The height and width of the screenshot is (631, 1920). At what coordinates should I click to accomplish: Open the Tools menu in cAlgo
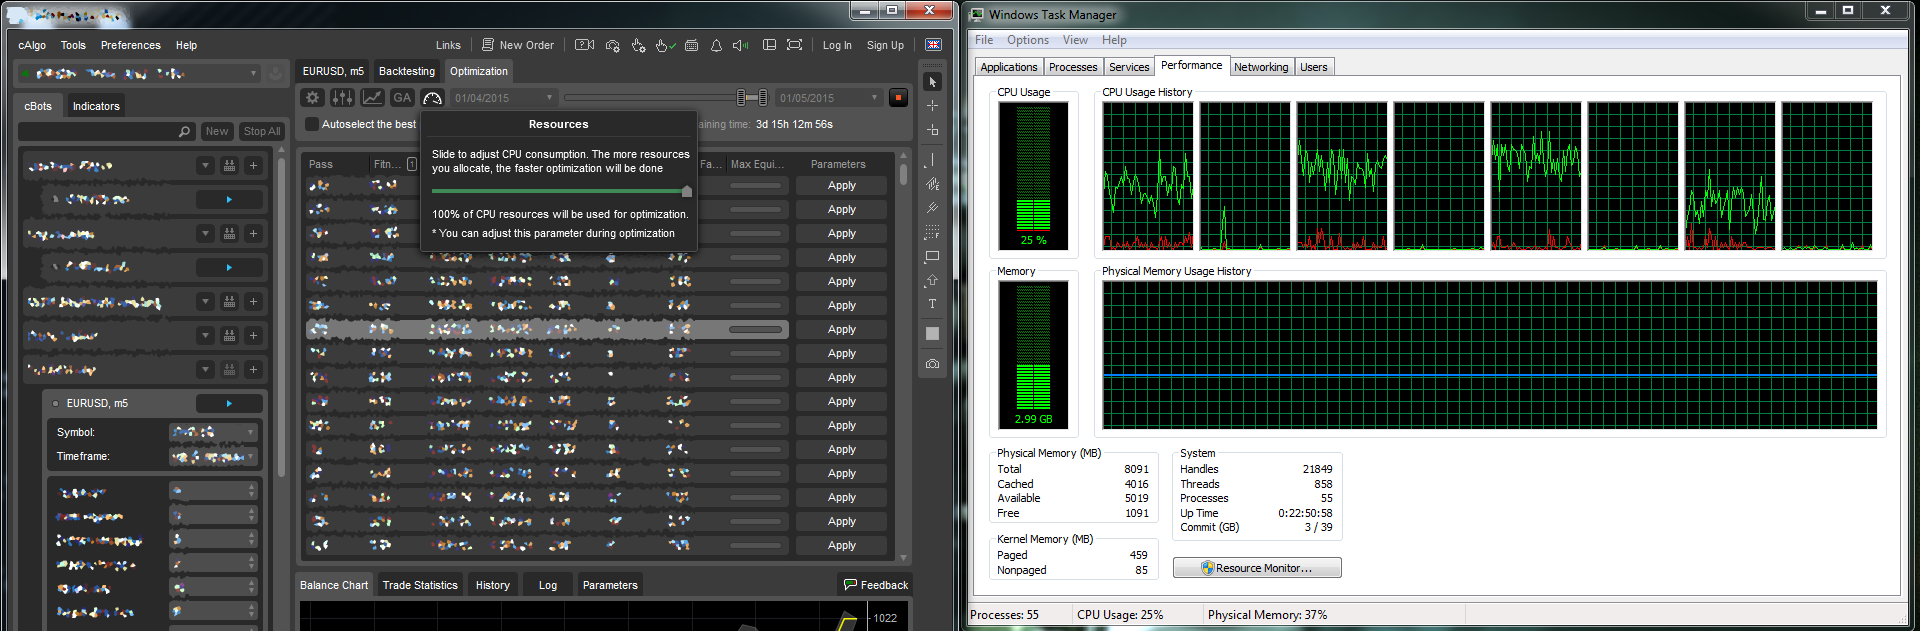pyautogui.click(x=73, y=45)
